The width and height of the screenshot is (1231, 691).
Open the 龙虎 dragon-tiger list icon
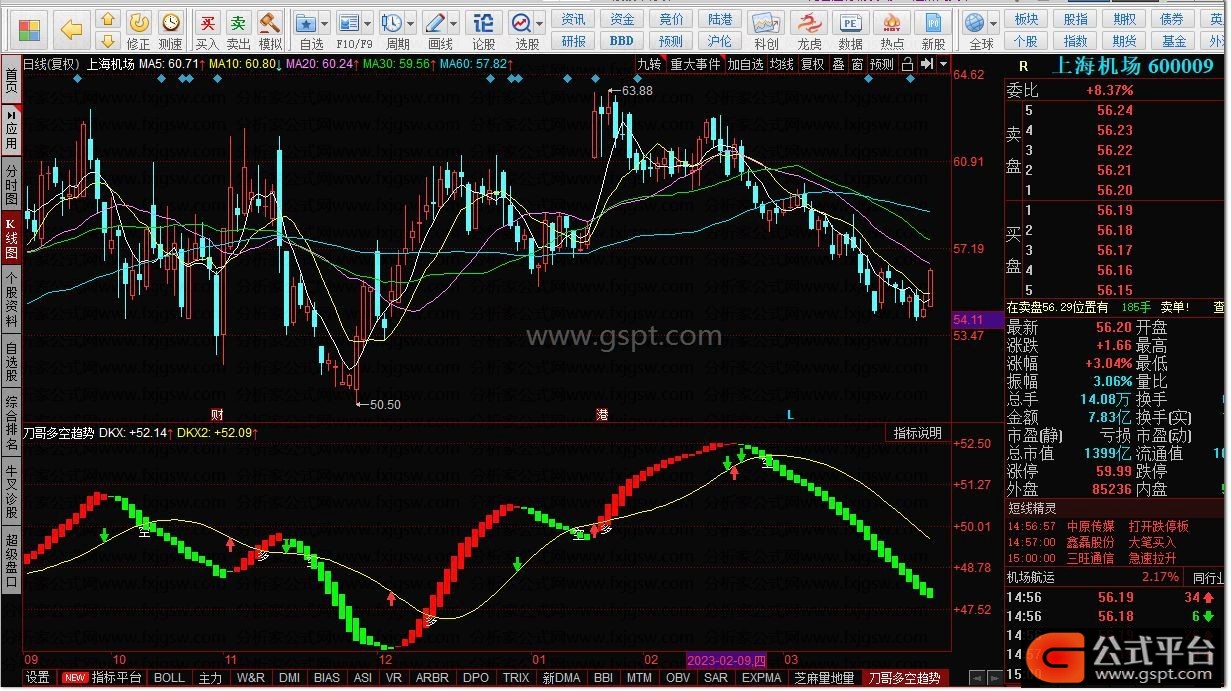[x=809, y=31]
